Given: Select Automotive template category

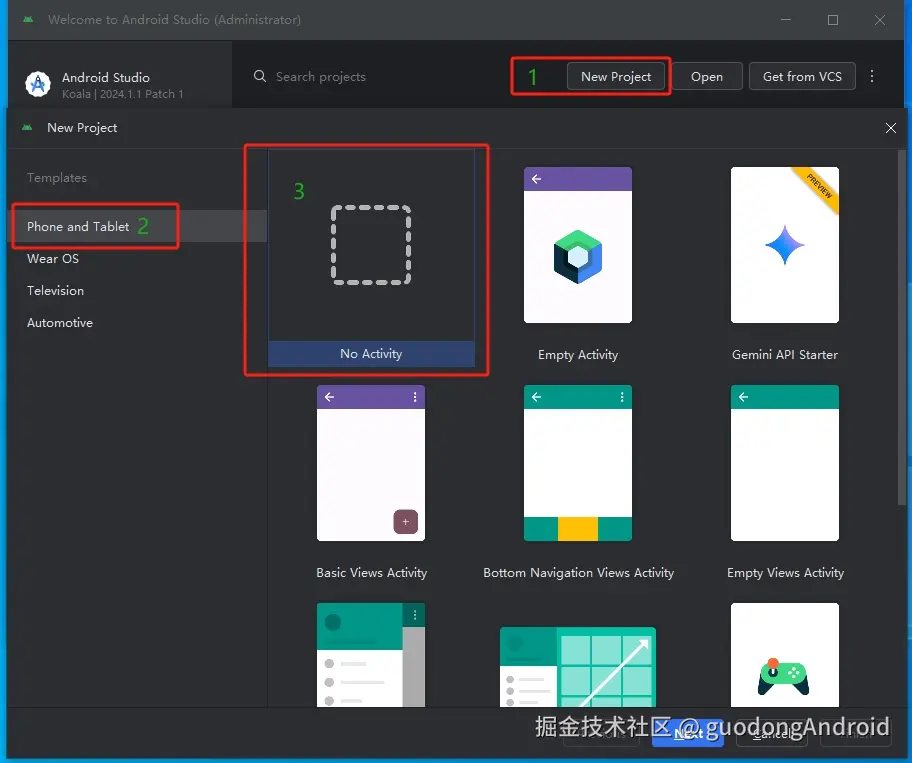Looking at the screenshot, I should point(138,322).
